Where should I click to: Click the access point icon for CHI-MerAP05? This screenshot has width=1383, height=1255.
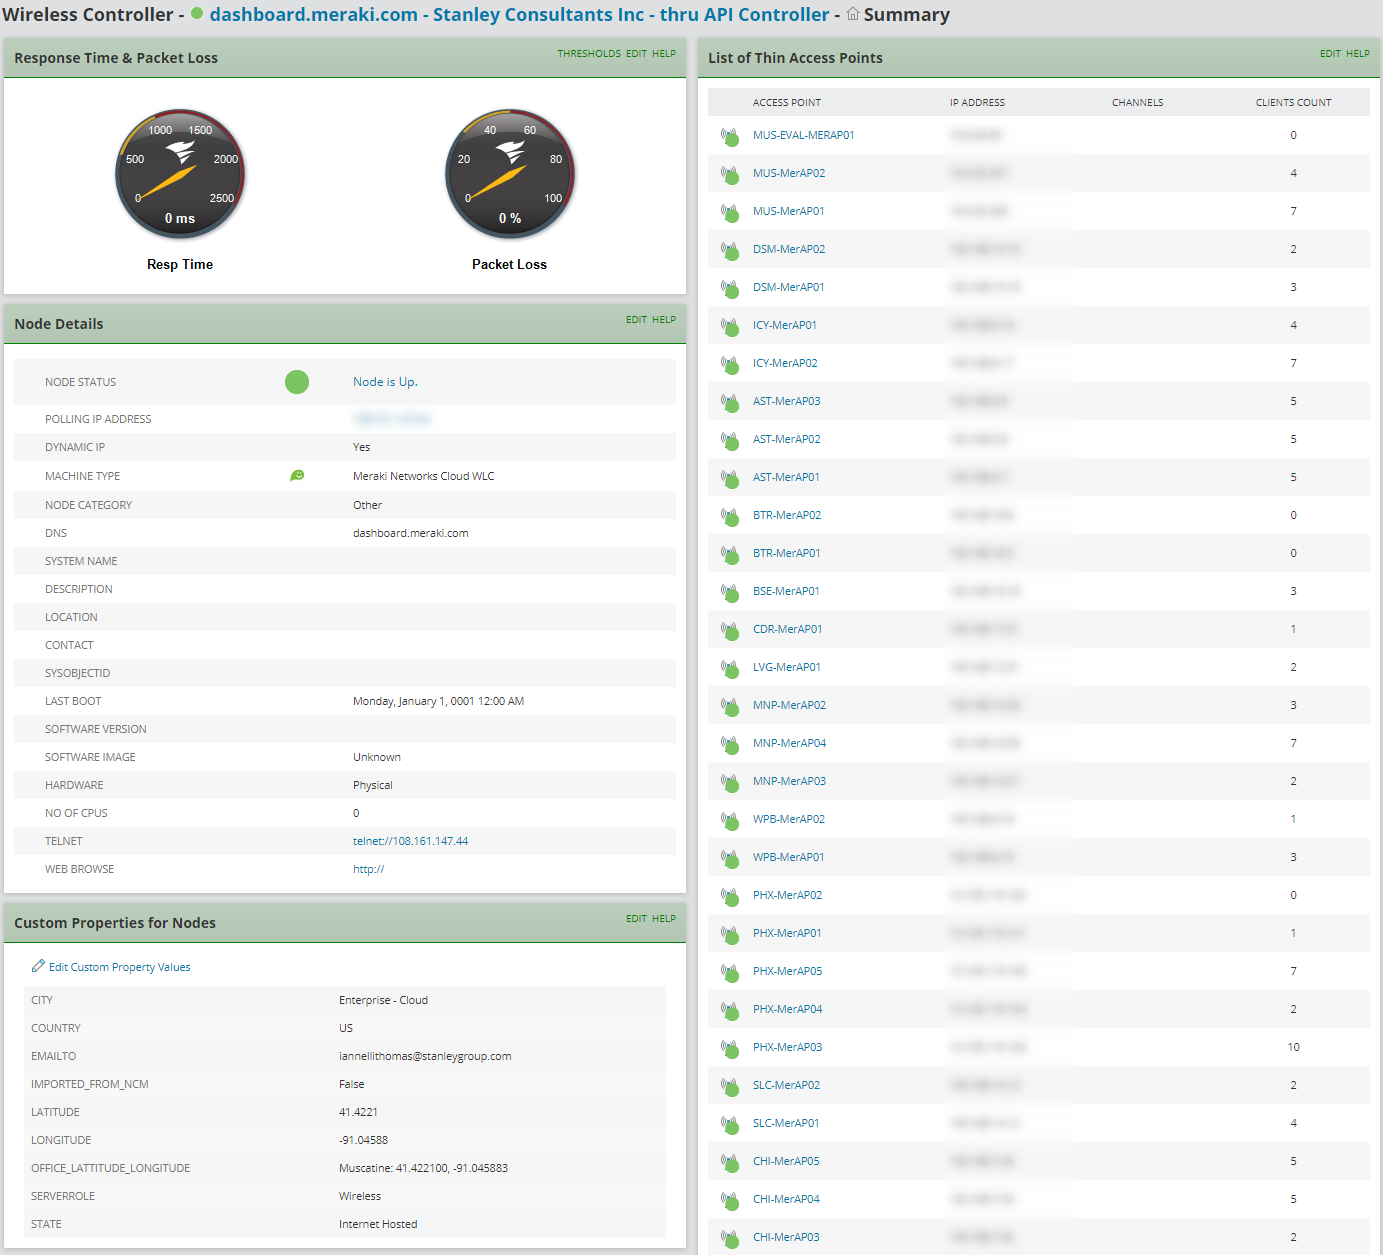click(730, 1162)
